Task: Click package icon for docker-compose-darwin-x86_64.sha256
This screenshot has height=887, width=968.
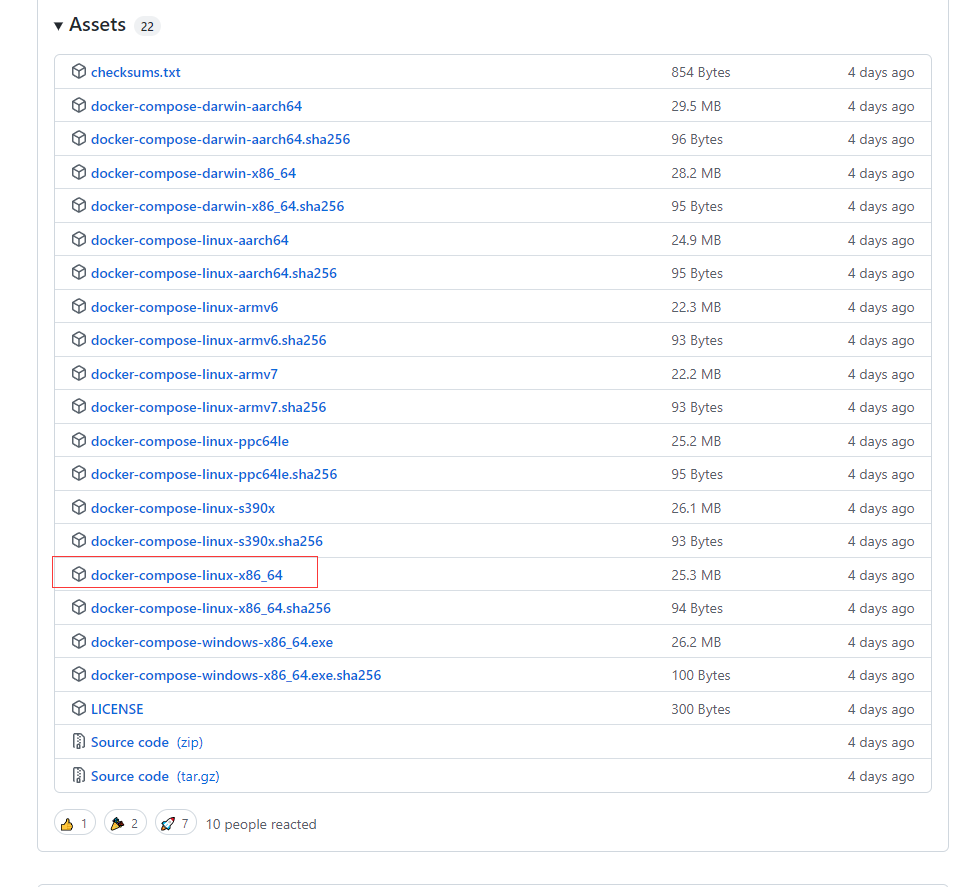Action: pos(78,206)
